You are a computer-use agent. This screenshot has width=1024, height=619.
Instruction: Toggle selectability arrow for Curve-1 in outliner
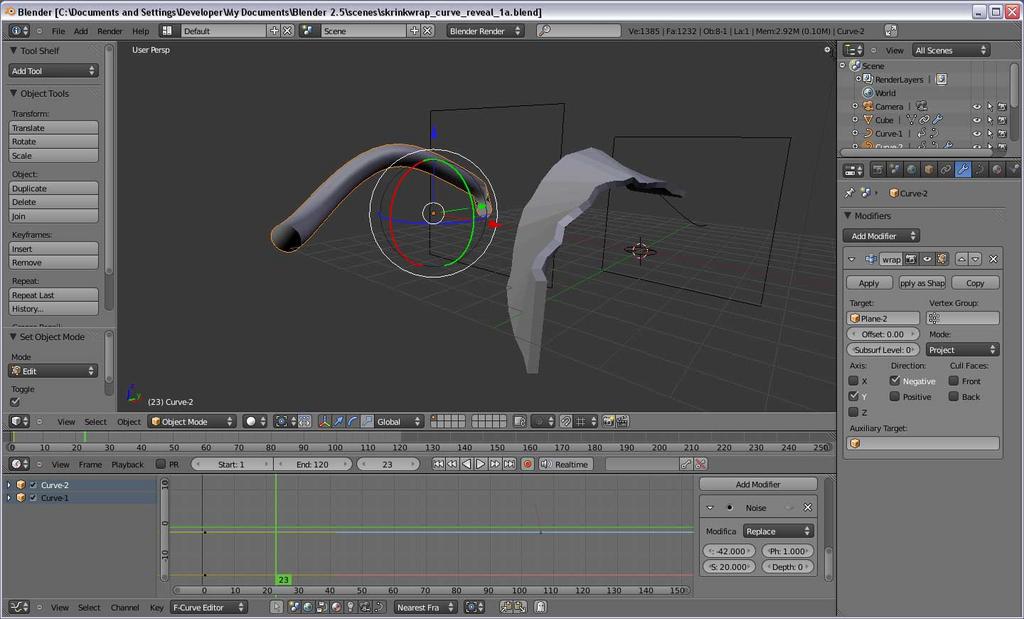coord(990,133)
